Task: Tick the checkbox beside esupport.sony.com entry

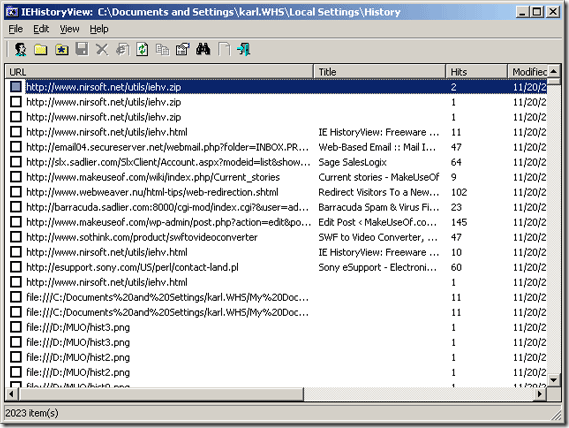Action: click(16, 267)
